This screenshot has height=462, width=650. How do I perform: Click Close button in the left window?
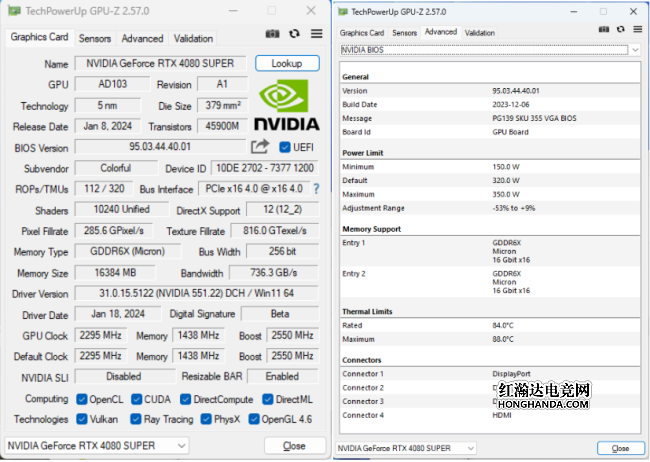[294, 446]
